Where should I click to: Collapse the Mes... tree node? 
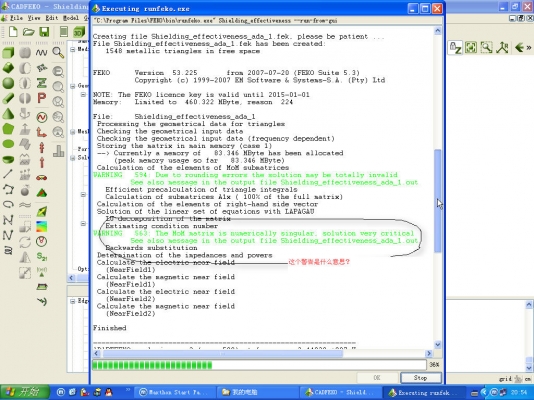click(x=73, y=131)
